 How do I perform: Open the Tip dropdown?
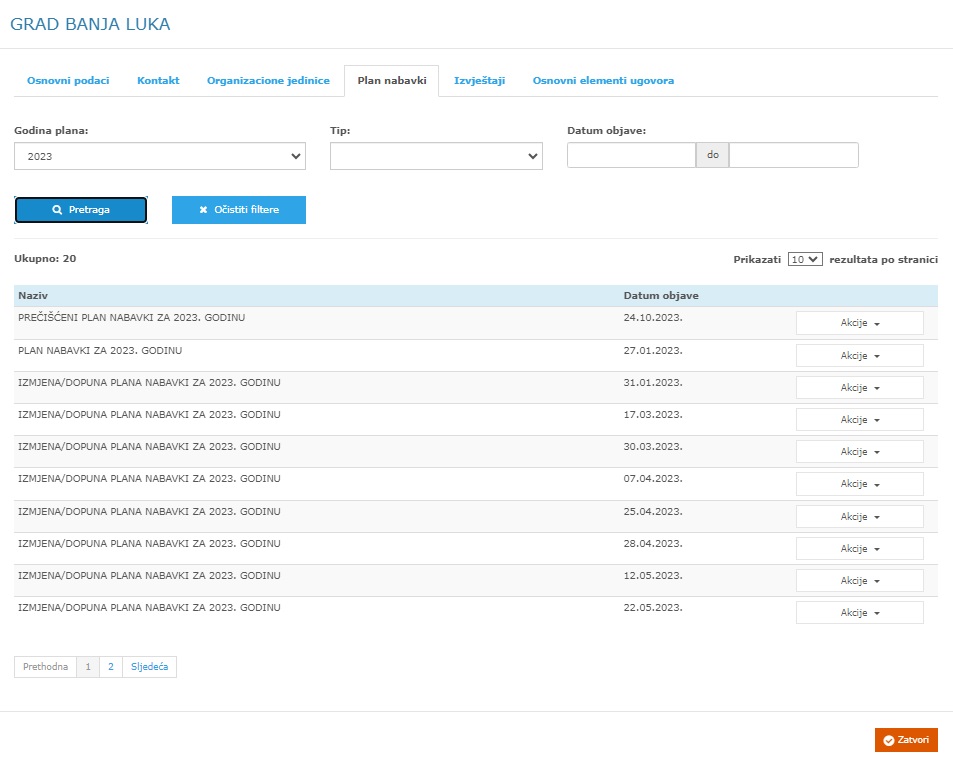point(436,156)
